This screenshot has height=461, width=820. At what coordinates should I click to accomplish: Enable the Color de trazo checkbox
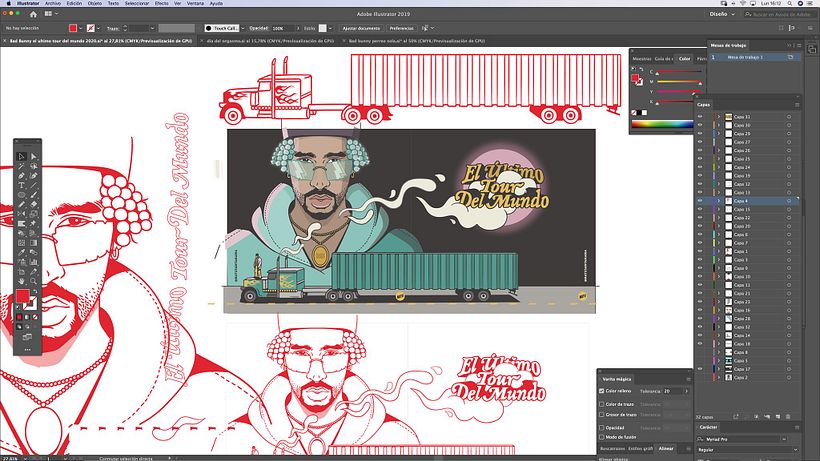point(601,404)
